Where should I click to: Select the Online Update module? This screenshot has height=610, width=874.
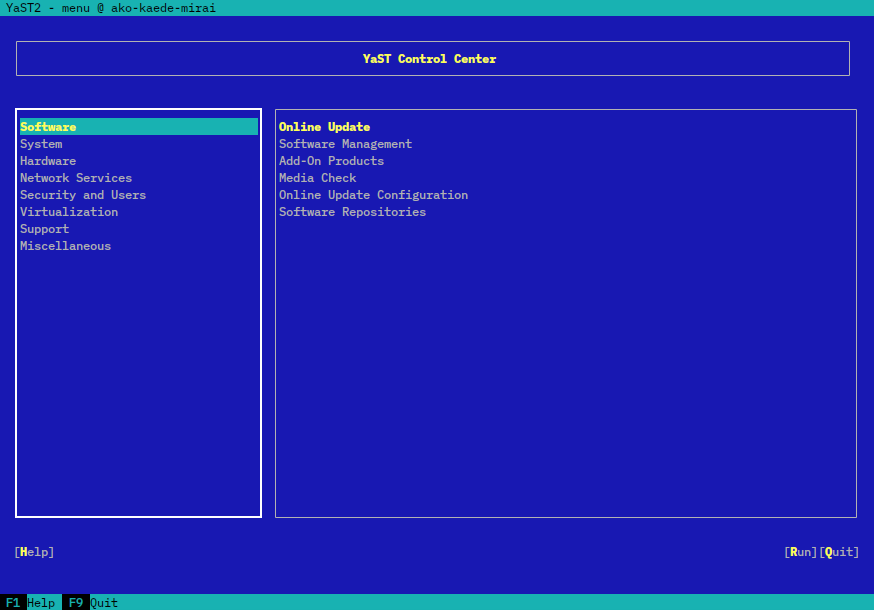[x=324, y=127]
